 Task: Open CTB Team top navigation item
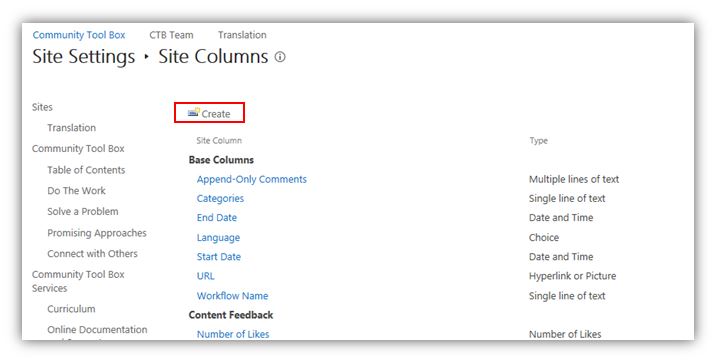[x=171, y=35]
